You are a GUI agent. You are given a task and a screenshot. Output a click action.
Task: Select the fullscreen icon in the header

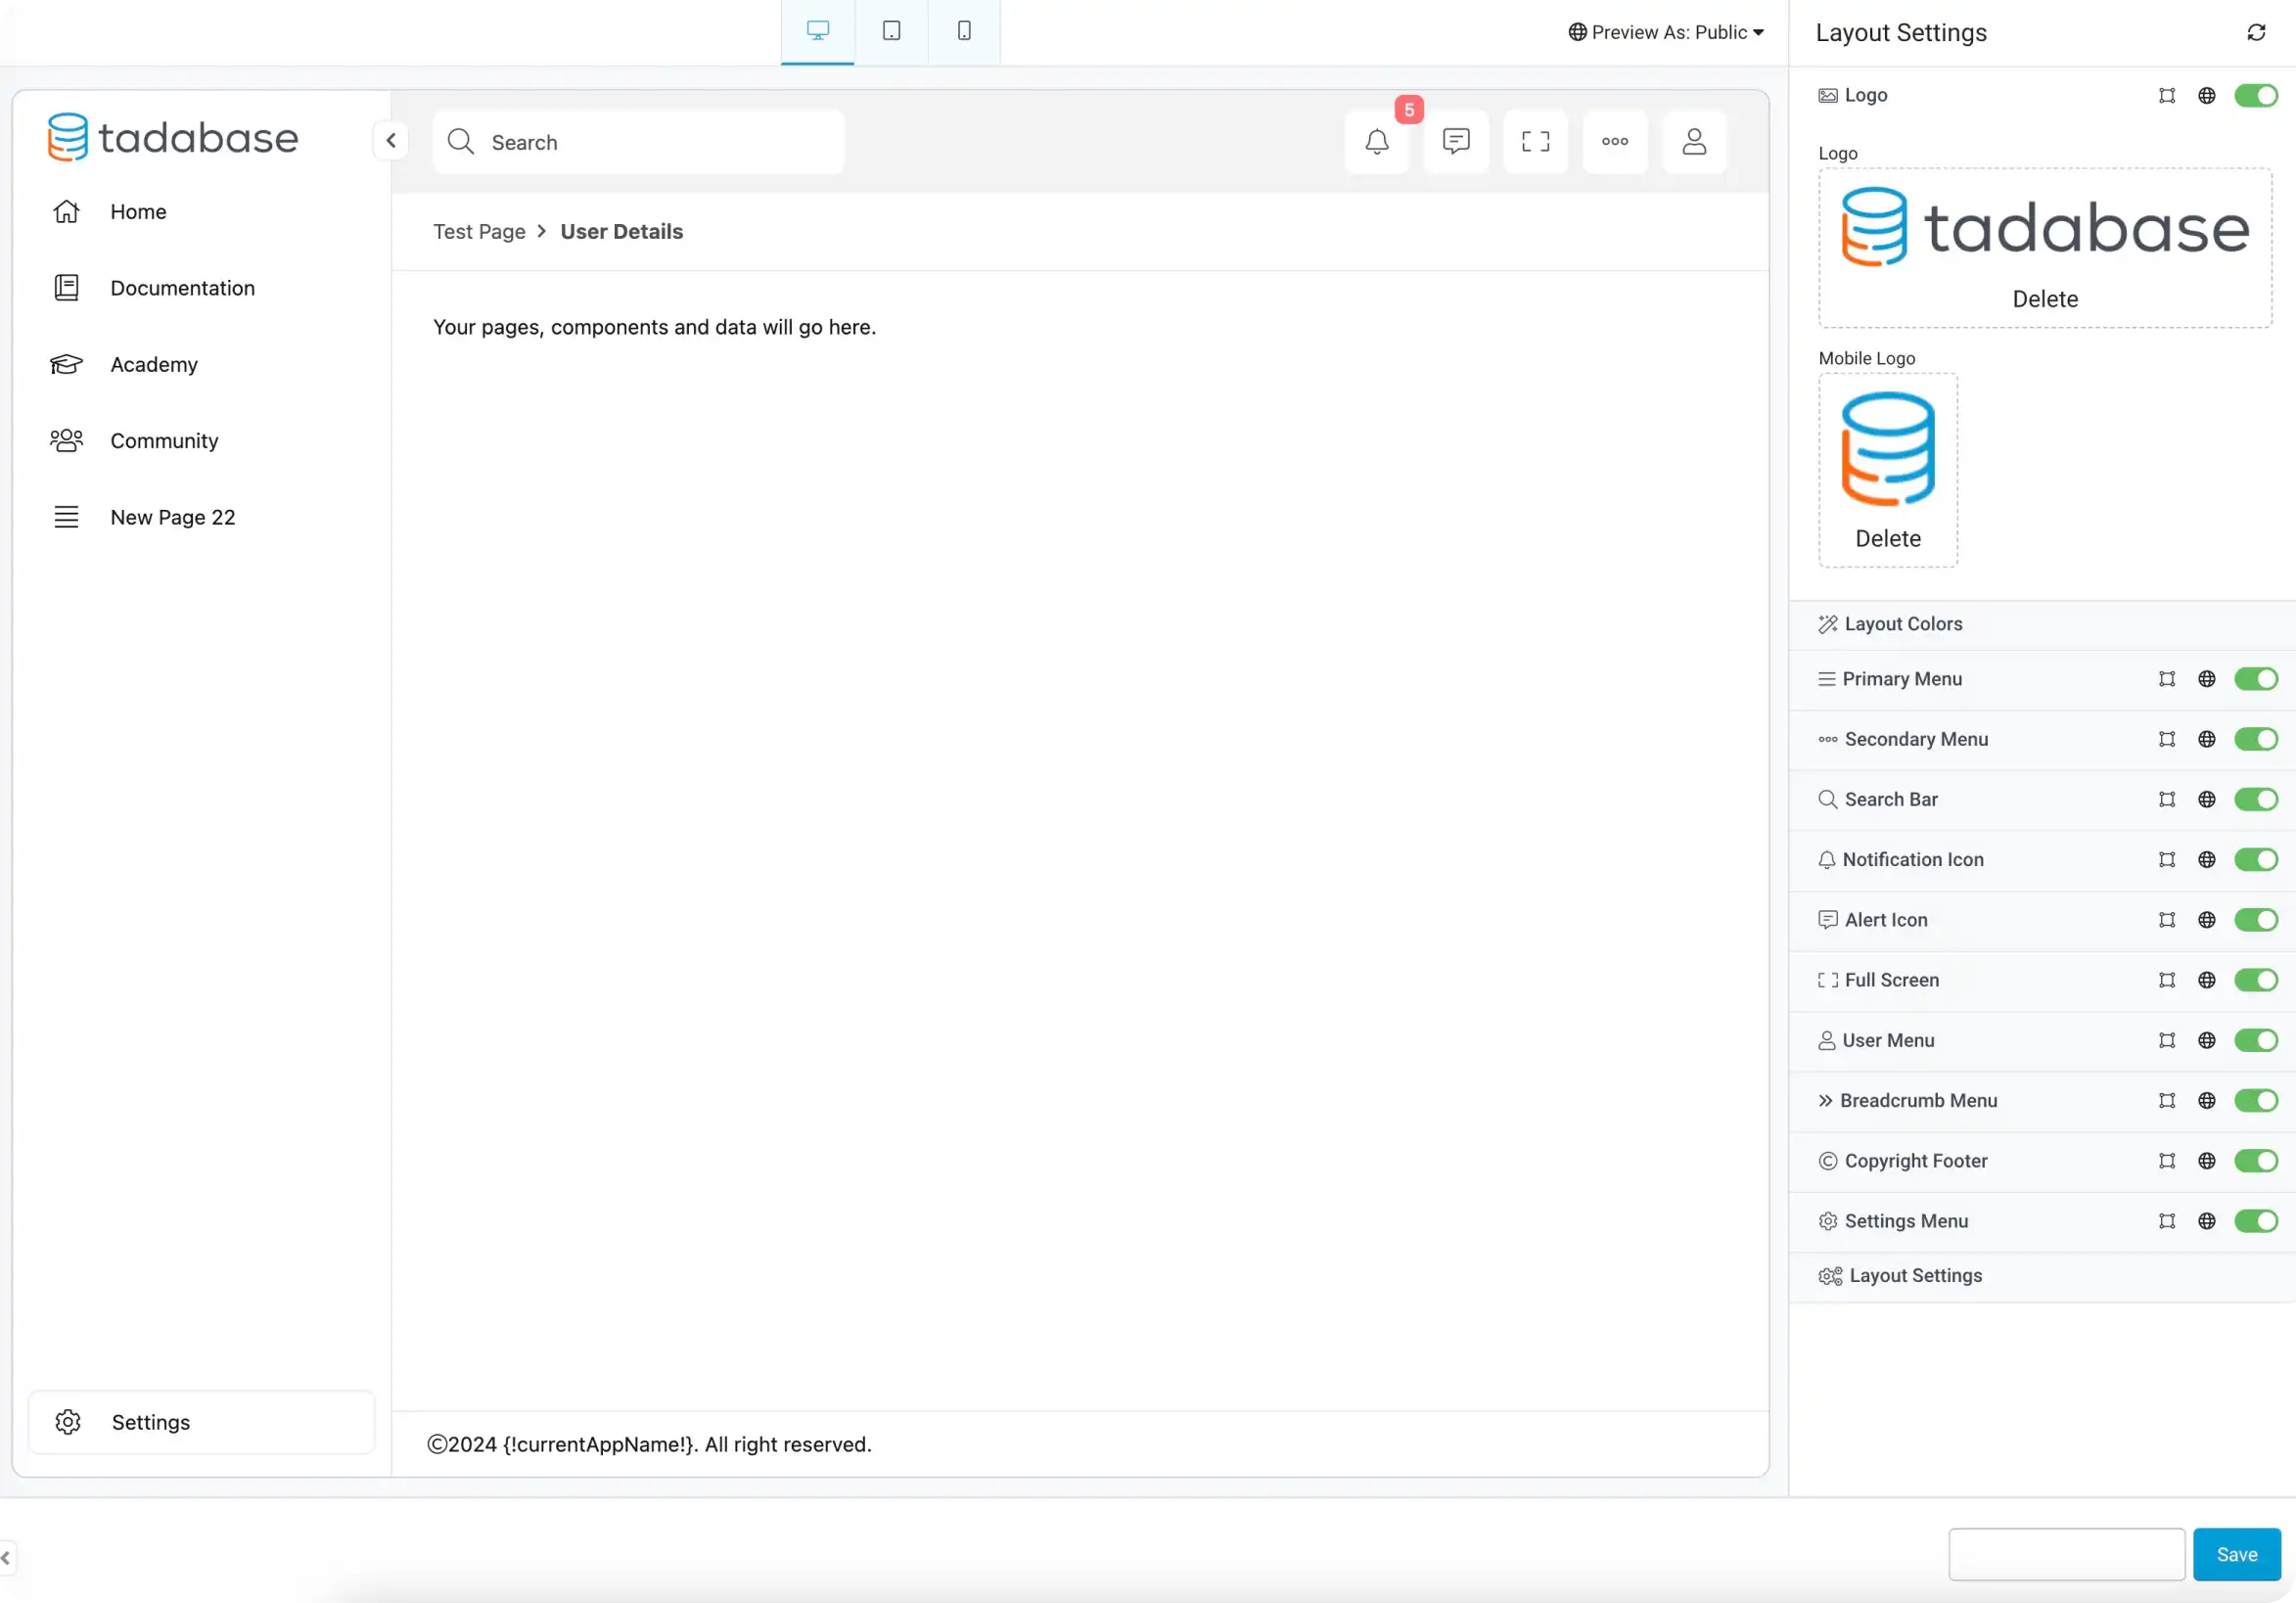click(1535, 141)
